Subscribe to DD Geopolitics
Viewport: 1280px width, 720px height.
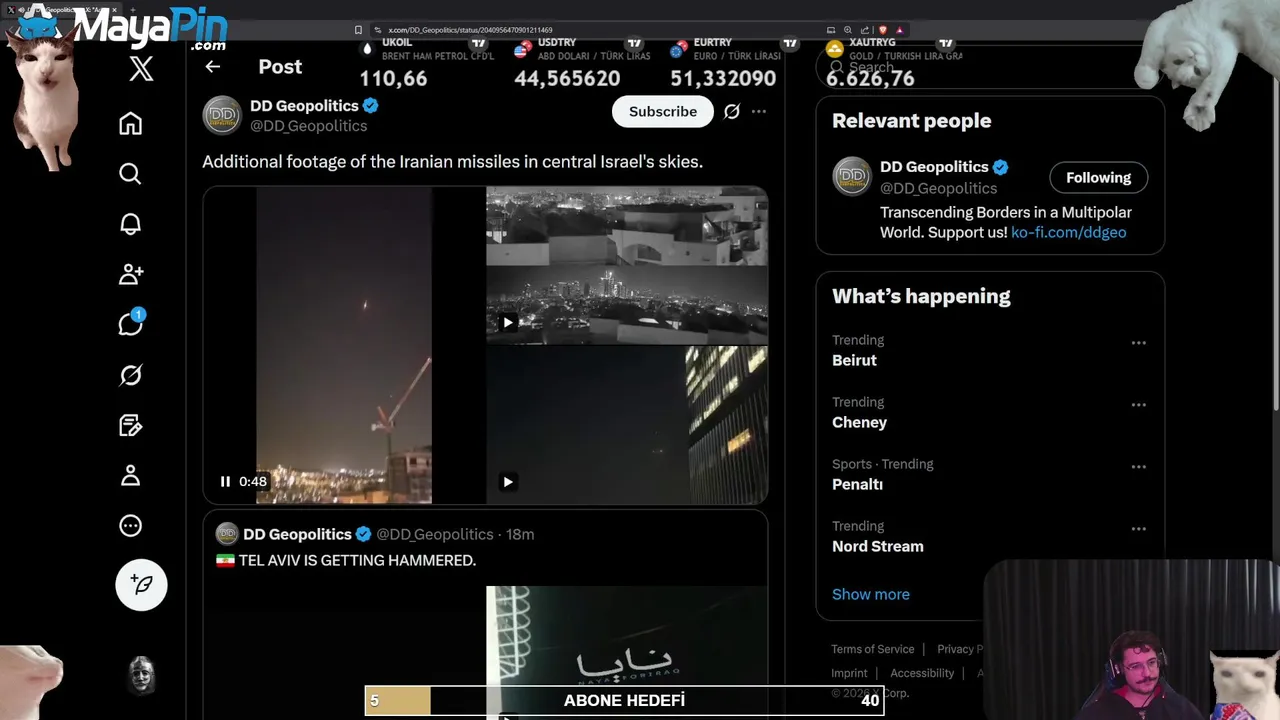point(663,112)
